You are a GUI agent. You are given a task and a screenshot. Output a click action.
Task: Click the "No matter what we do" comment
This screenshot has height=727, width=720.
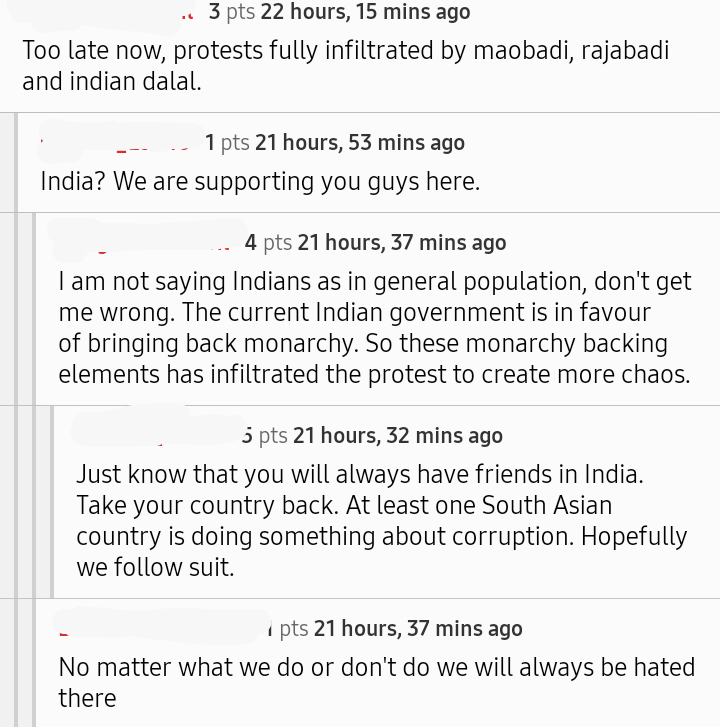pos(376,682)
